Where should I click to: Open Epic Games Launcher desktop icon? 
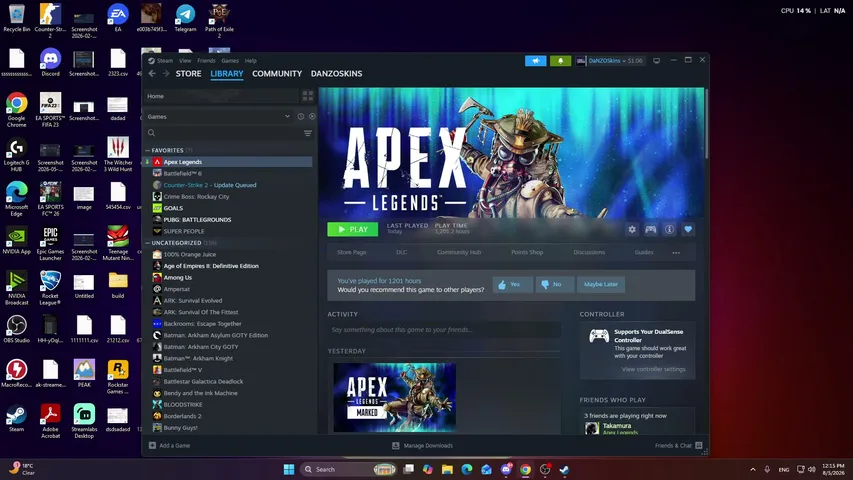coord(50,243)
